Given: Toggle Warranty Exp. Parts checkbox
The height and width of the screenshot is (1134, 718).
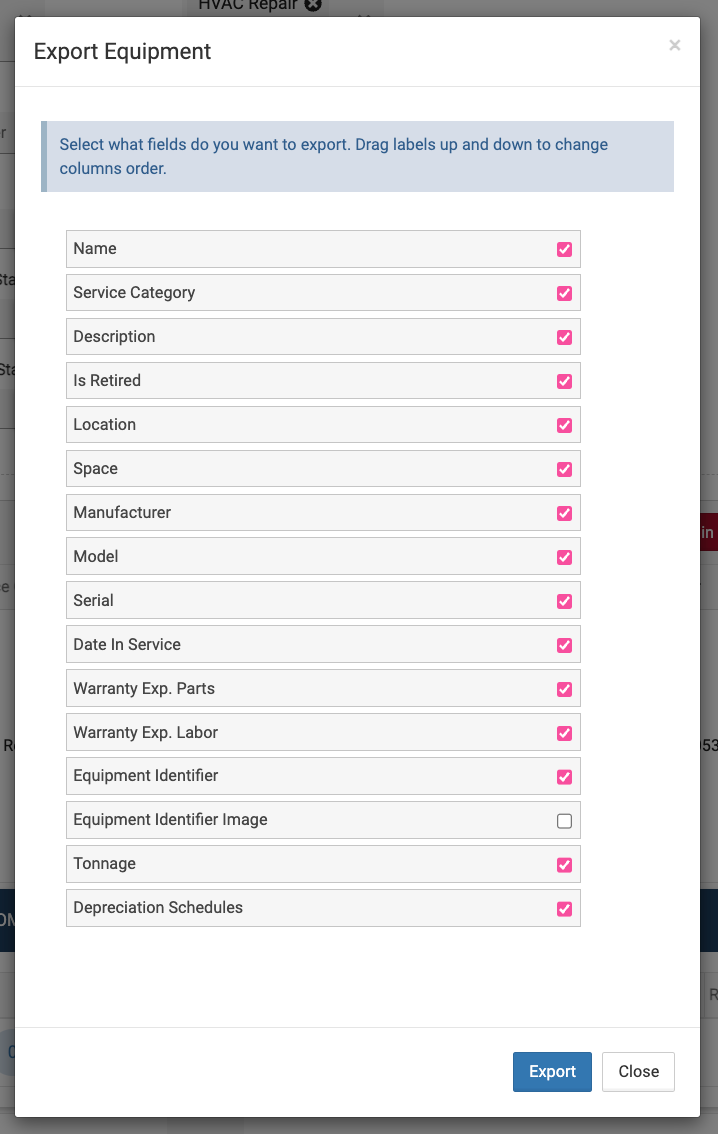Looking at the screenshot, I should tap(564, 689).
